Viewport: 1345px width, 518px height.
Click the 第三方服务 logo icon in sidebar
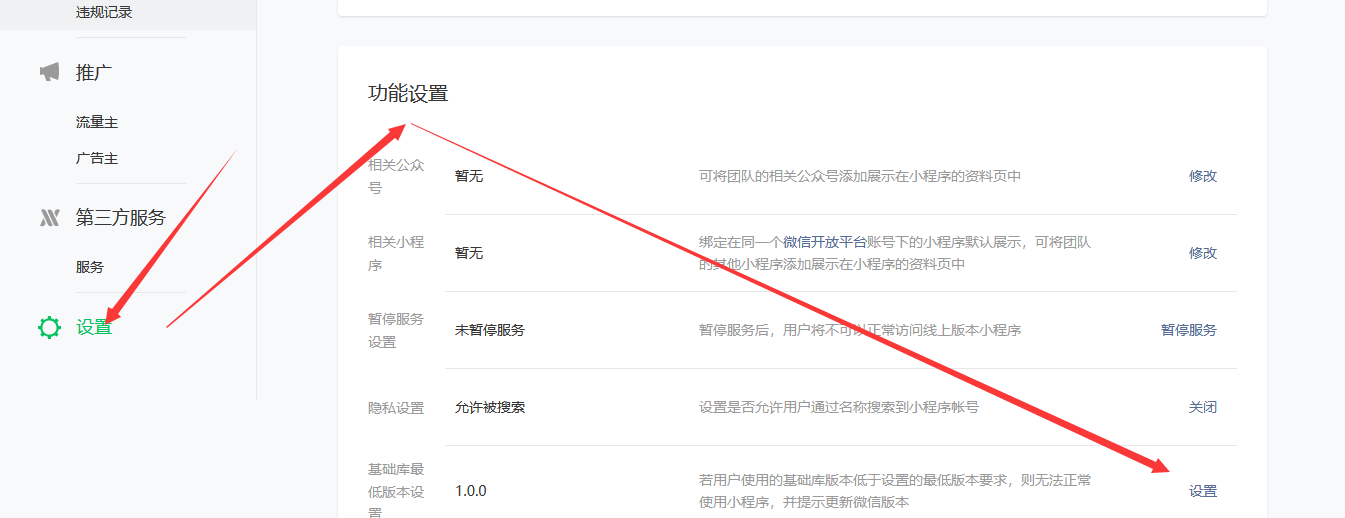click(49, 218)
